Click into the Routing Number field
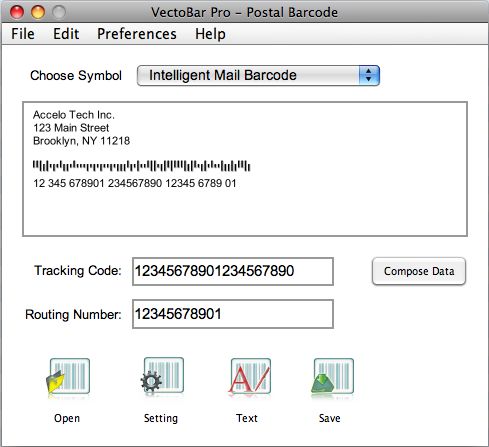The height and width of the screenshot is (447, 489). (x=233, y=314)
